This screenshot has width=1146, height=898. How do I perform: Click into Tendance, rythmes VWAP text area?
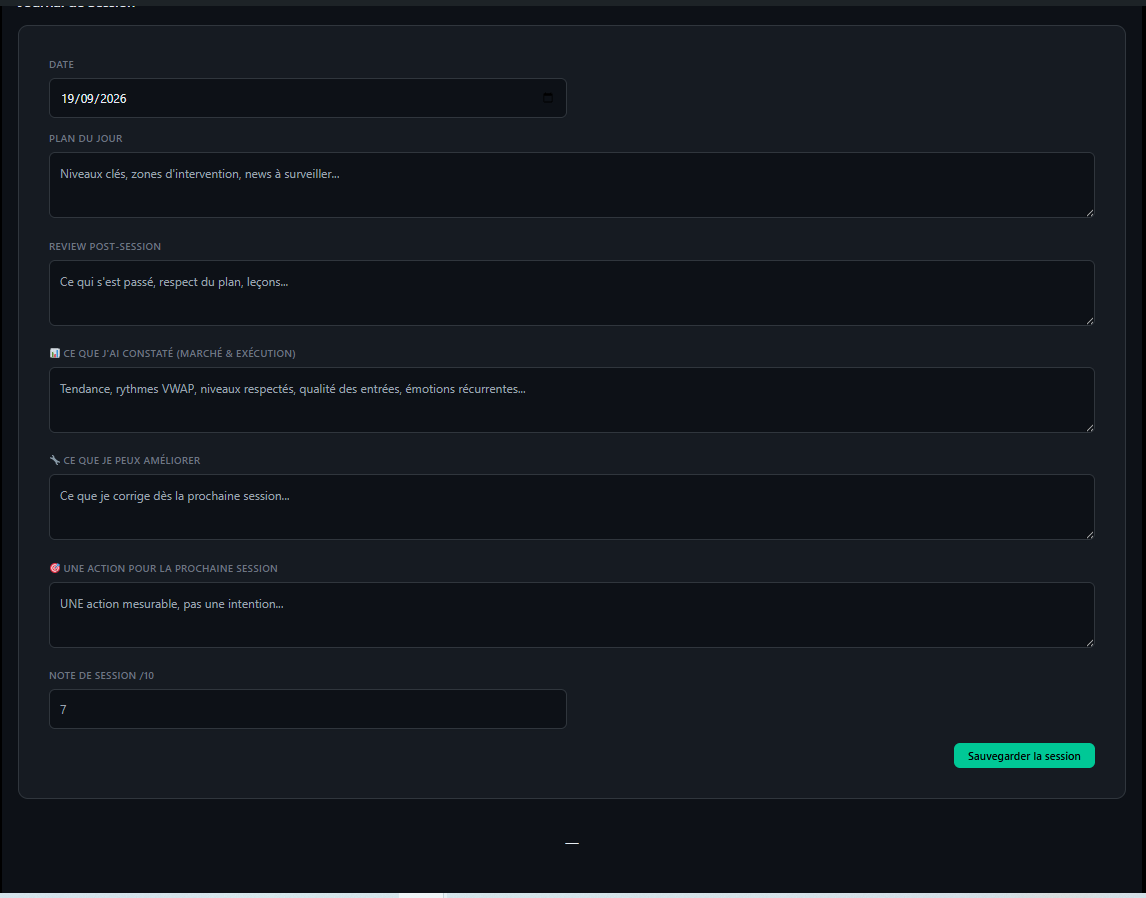point(572,400)
